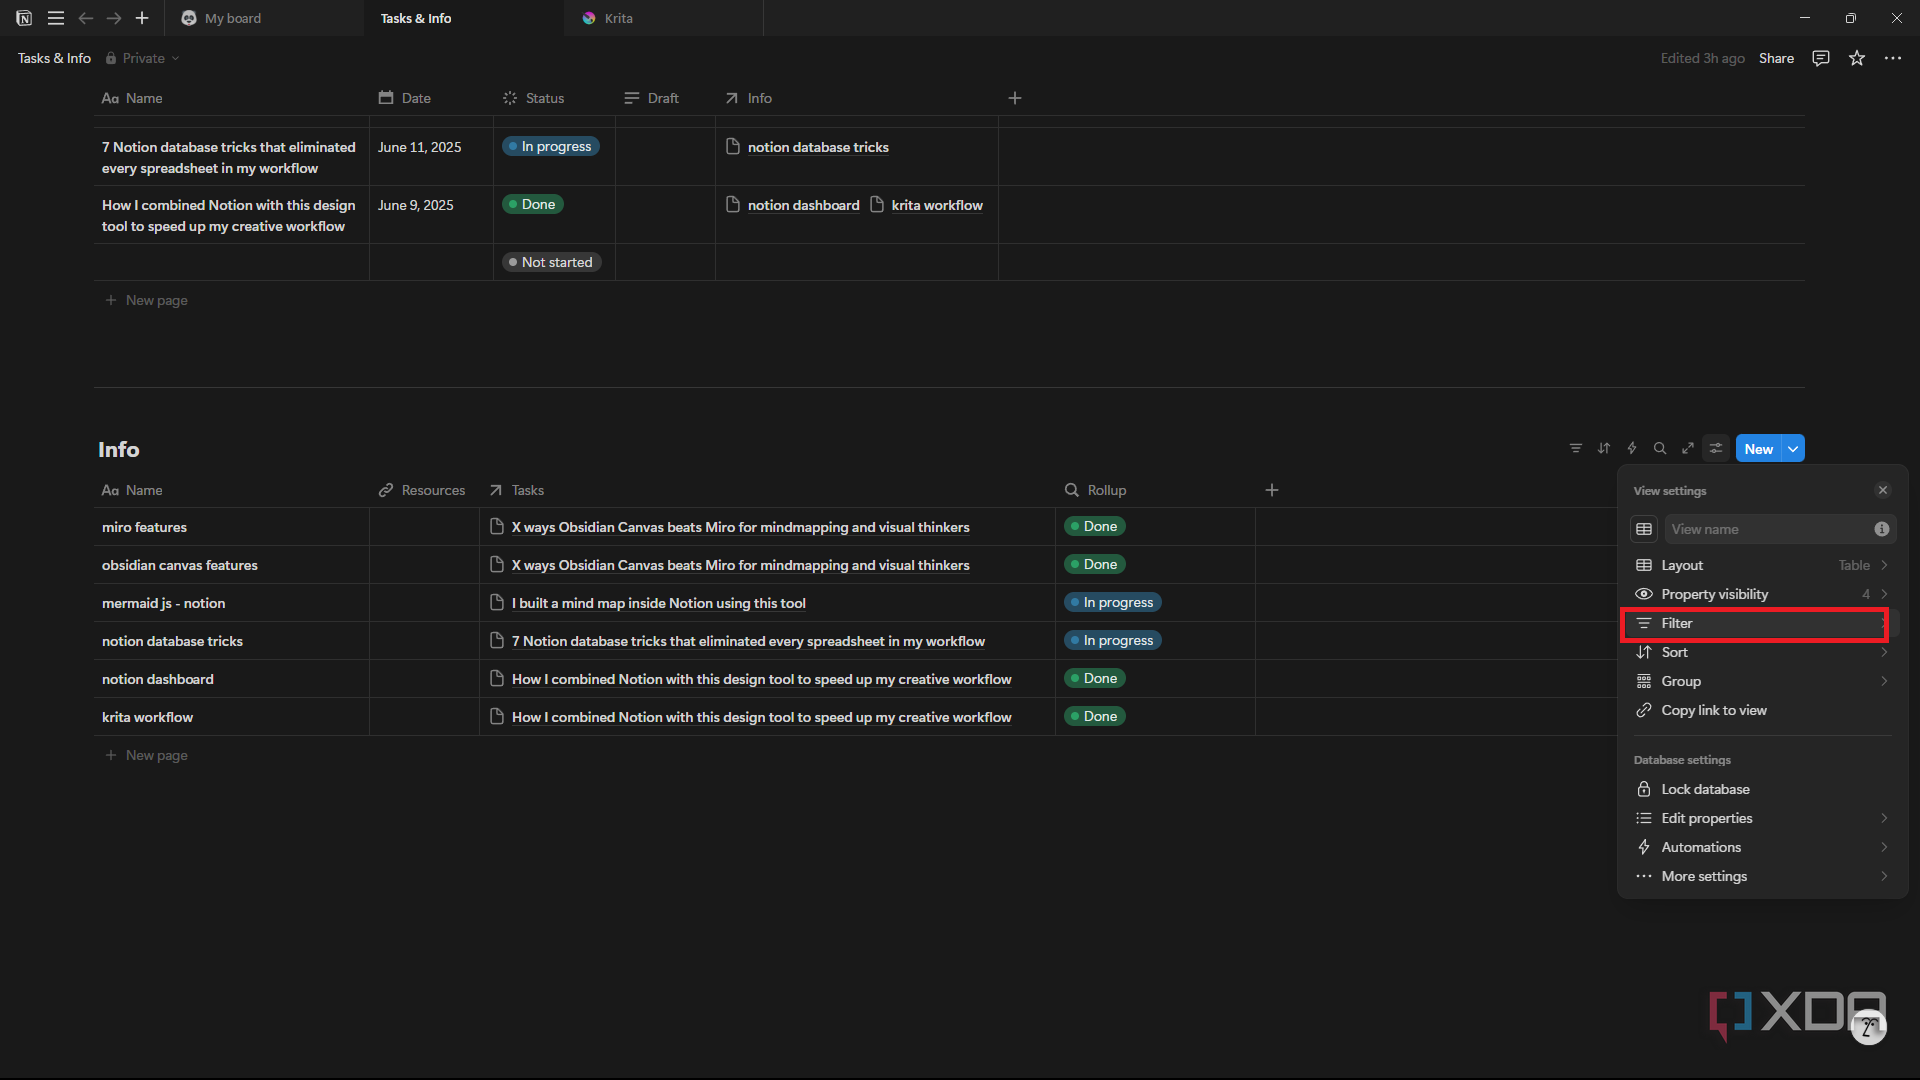
Task: Click the View name input field
Action: point(1780,529)
